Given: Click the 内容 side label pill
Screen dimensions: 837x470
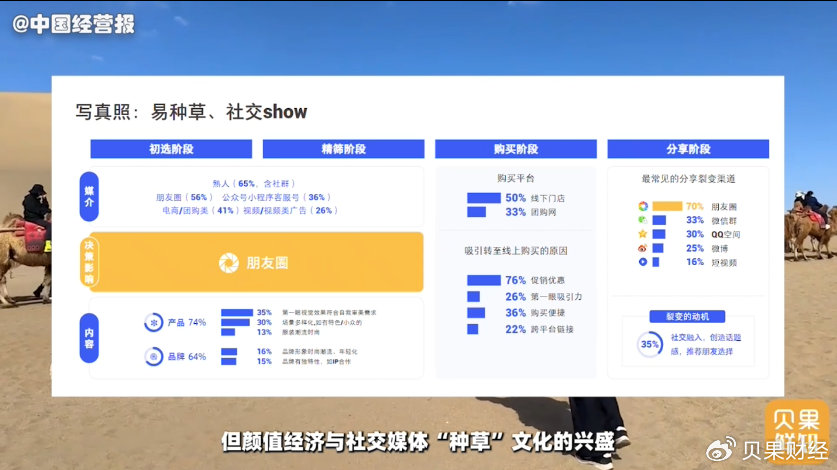Looking at the screenshot, I should (89, 338).
